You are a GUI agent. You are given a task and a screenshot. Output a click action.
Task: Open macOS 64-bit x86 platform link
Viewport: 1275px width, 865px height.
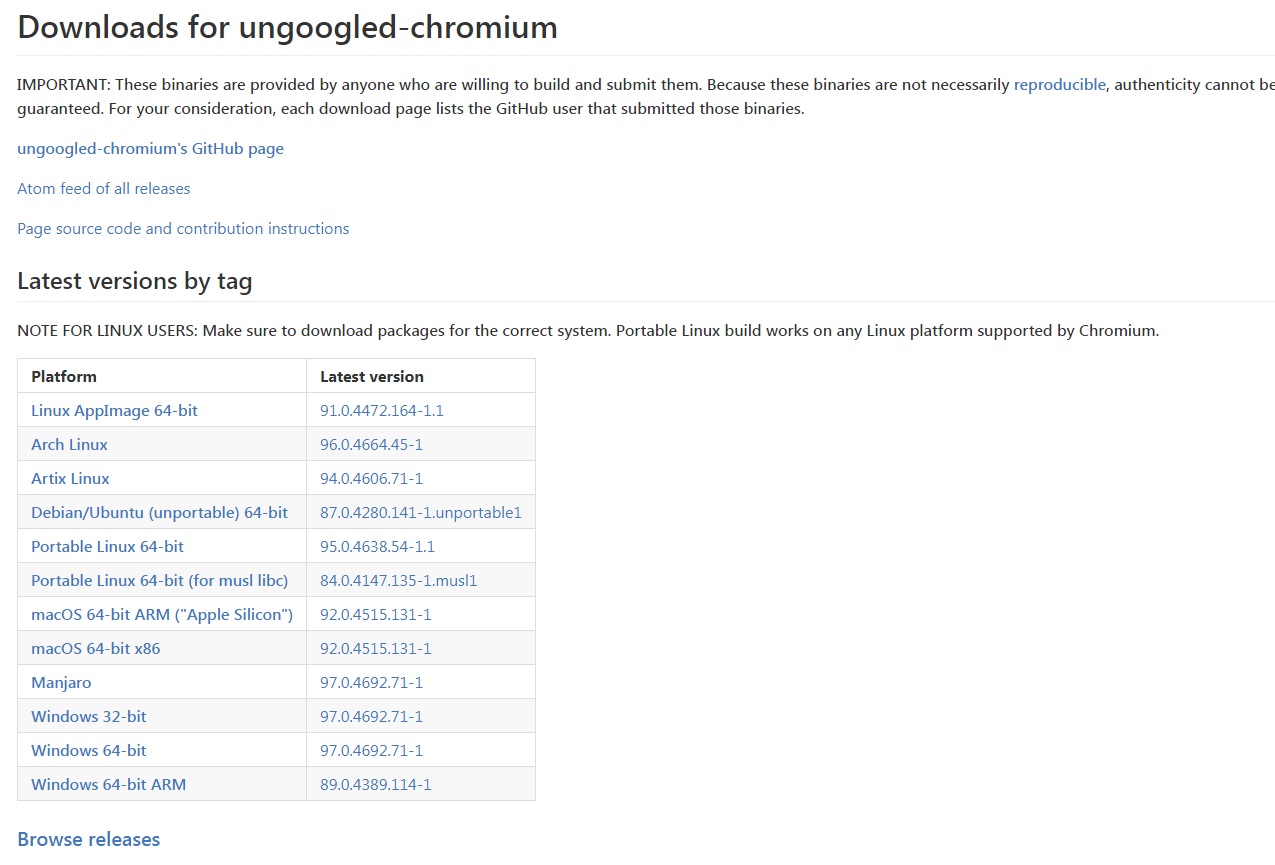coord(96,649)
